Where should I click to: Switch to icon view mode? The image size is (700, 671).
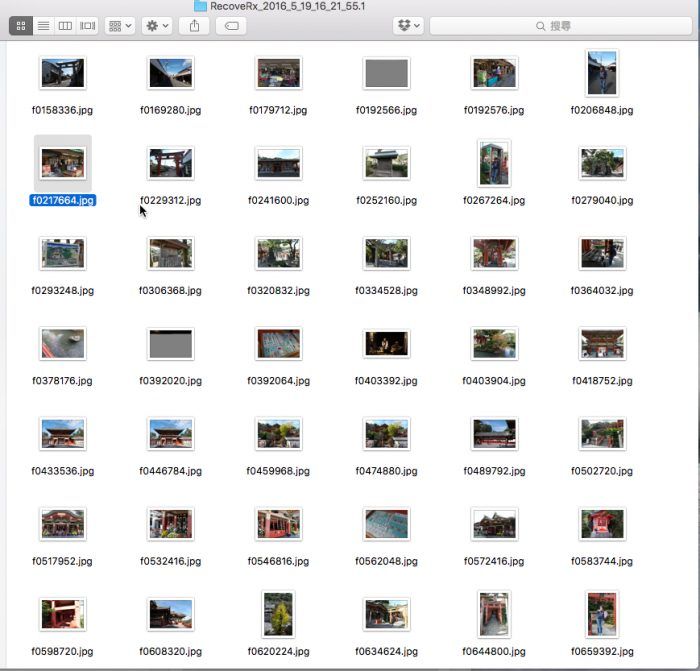(21, 26)
